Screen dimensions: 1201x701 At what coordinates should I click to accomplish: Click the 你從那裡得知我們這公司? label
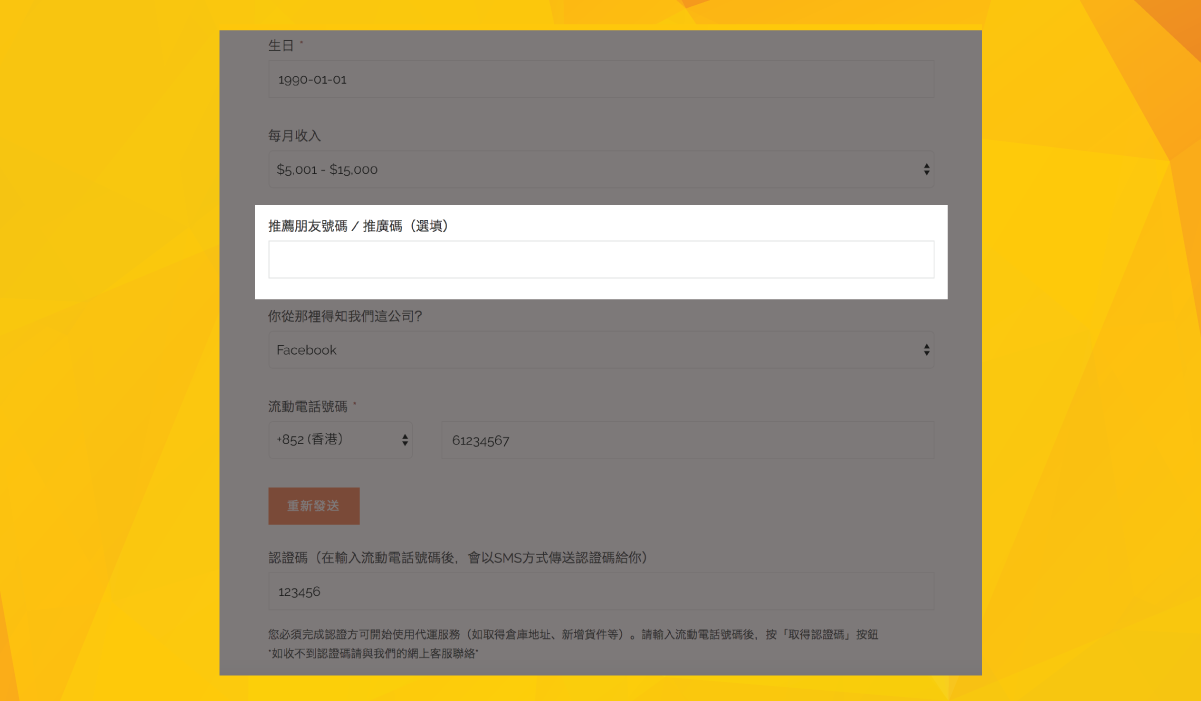click(346, 316)
